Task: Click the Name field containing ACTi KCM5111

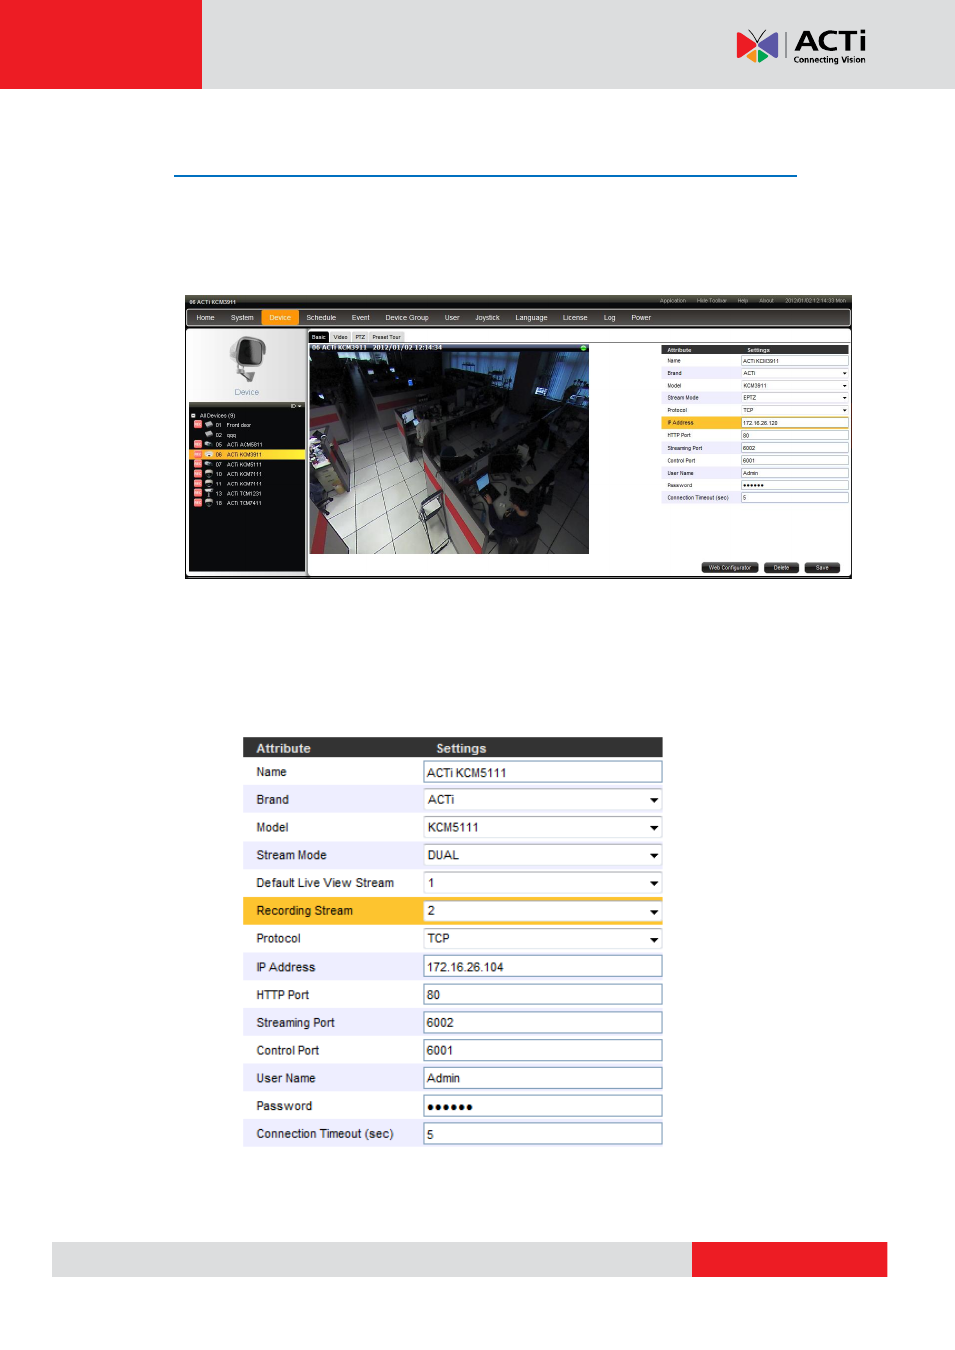Action: [543, 772]
